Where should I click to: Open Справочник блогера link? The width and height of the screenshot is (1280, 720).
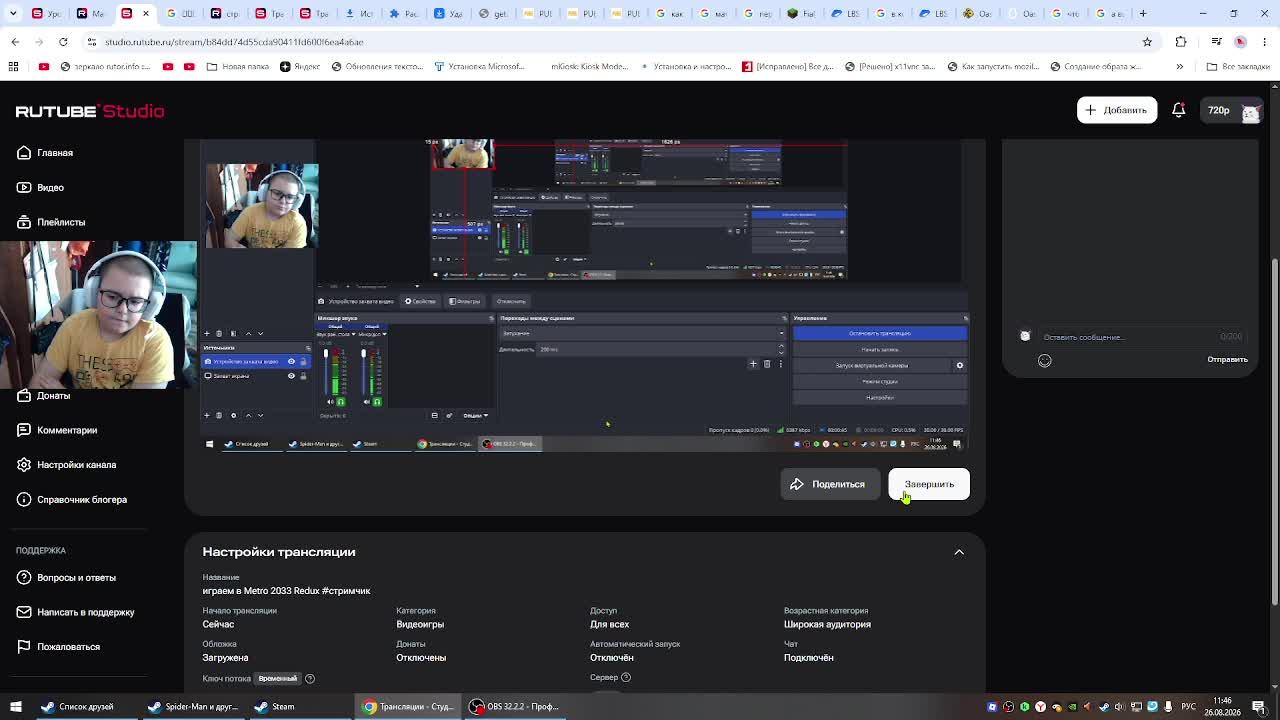click(82, 500)
